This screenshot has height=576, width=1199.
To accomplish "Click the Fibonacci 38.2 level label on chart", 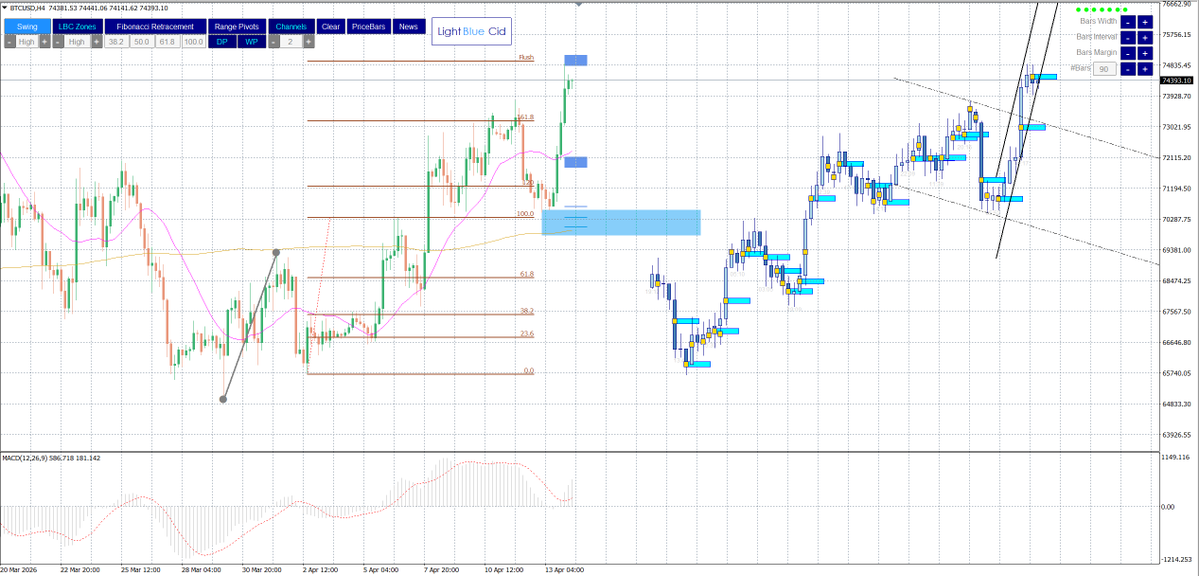I will (x=526, y=311).
